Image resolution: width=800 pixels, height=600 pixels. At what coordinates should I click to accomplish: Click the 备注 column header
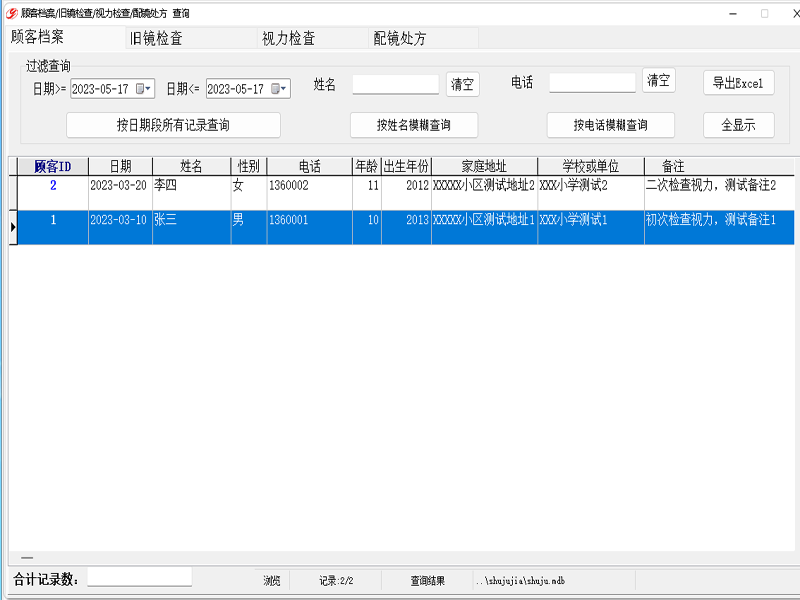(x=719, y=166)
